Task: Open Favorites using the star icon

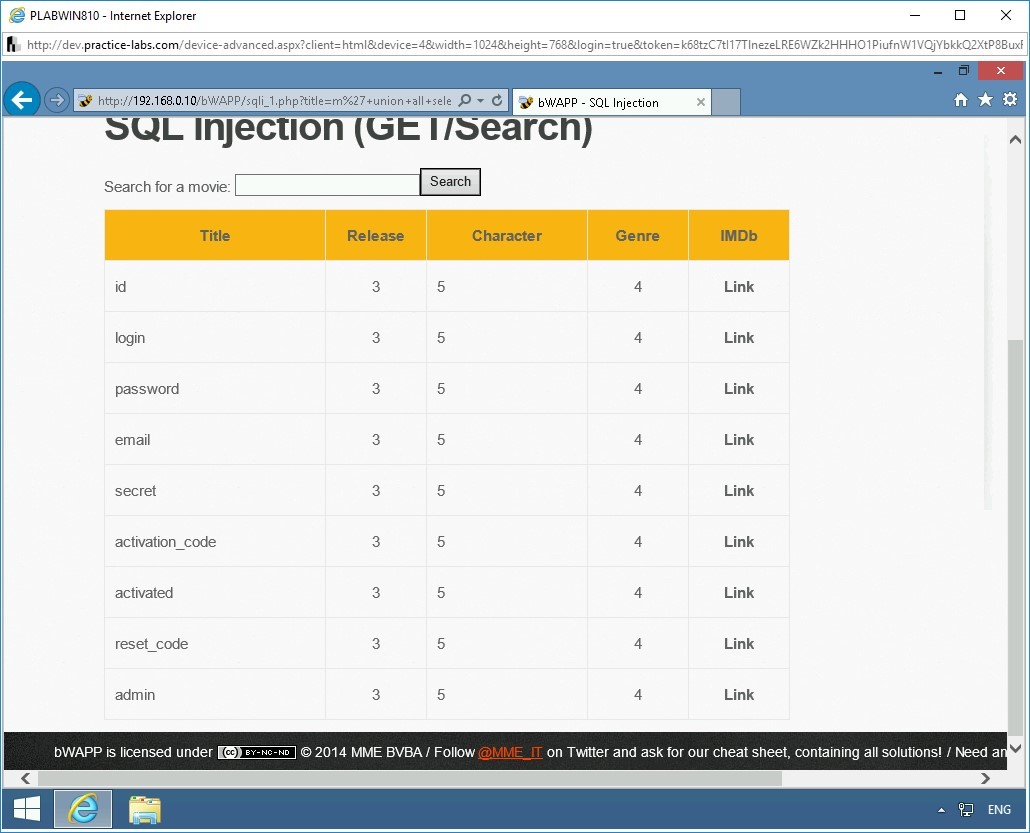Action: click(x=985, y=100)
